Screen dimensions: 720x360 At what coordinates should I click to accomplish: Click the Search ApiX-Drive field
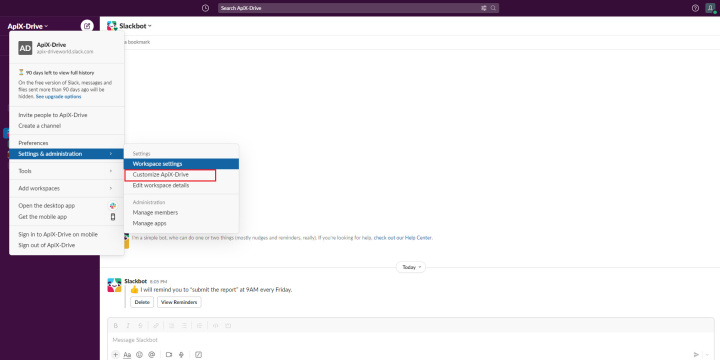click(358, 8)
